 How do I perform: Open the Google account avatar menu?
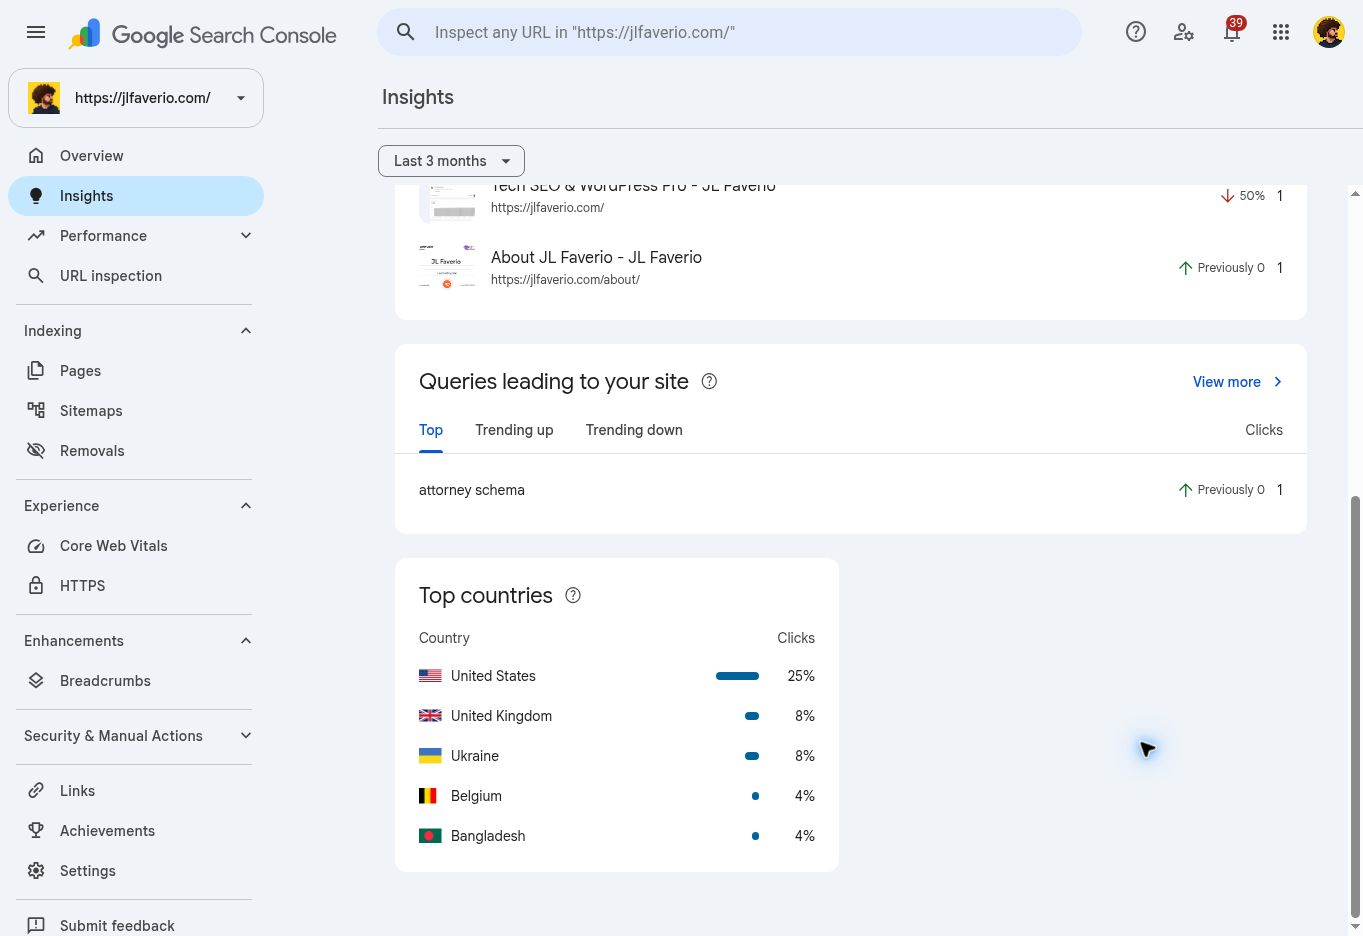(x=1329, y=32)
